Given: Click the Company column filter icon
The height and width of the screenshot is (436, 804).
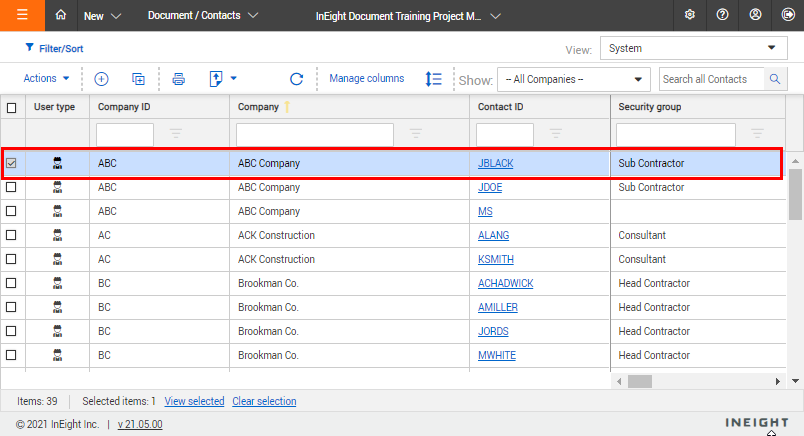Looking at the screenshot, I should coord(416,134).
